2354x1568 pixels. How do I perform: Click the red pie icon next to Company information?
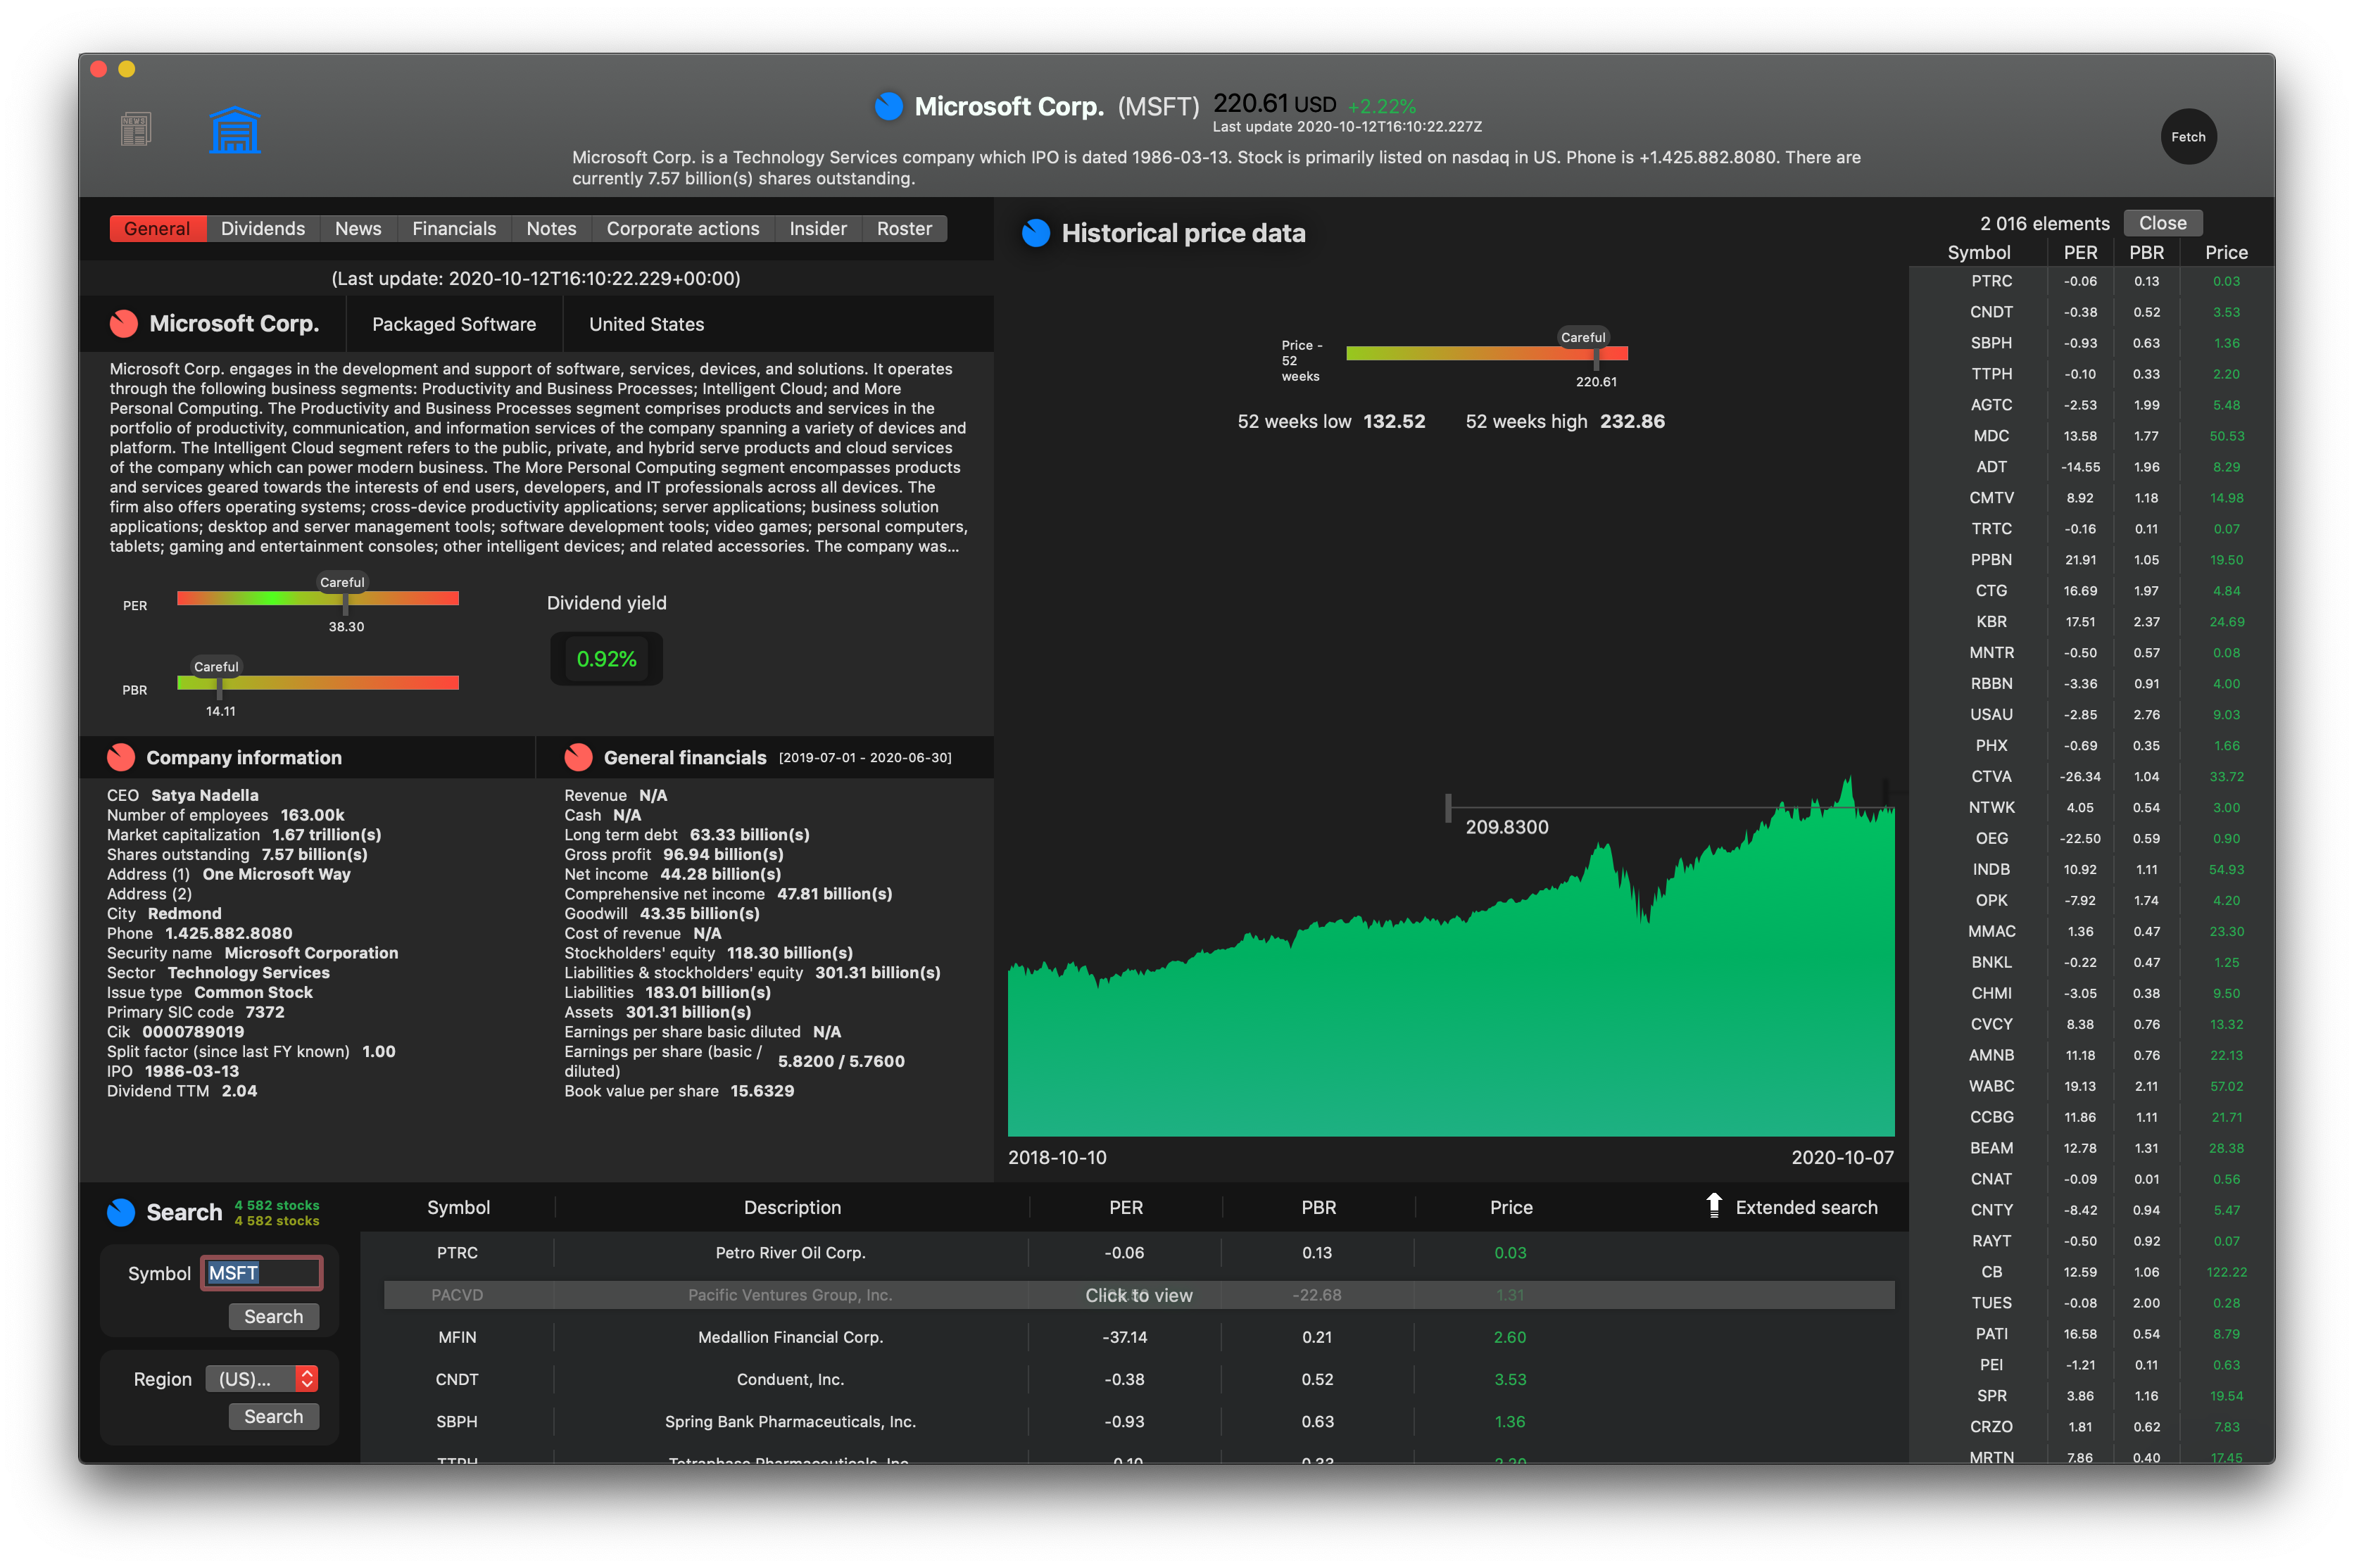pos(121,757)
